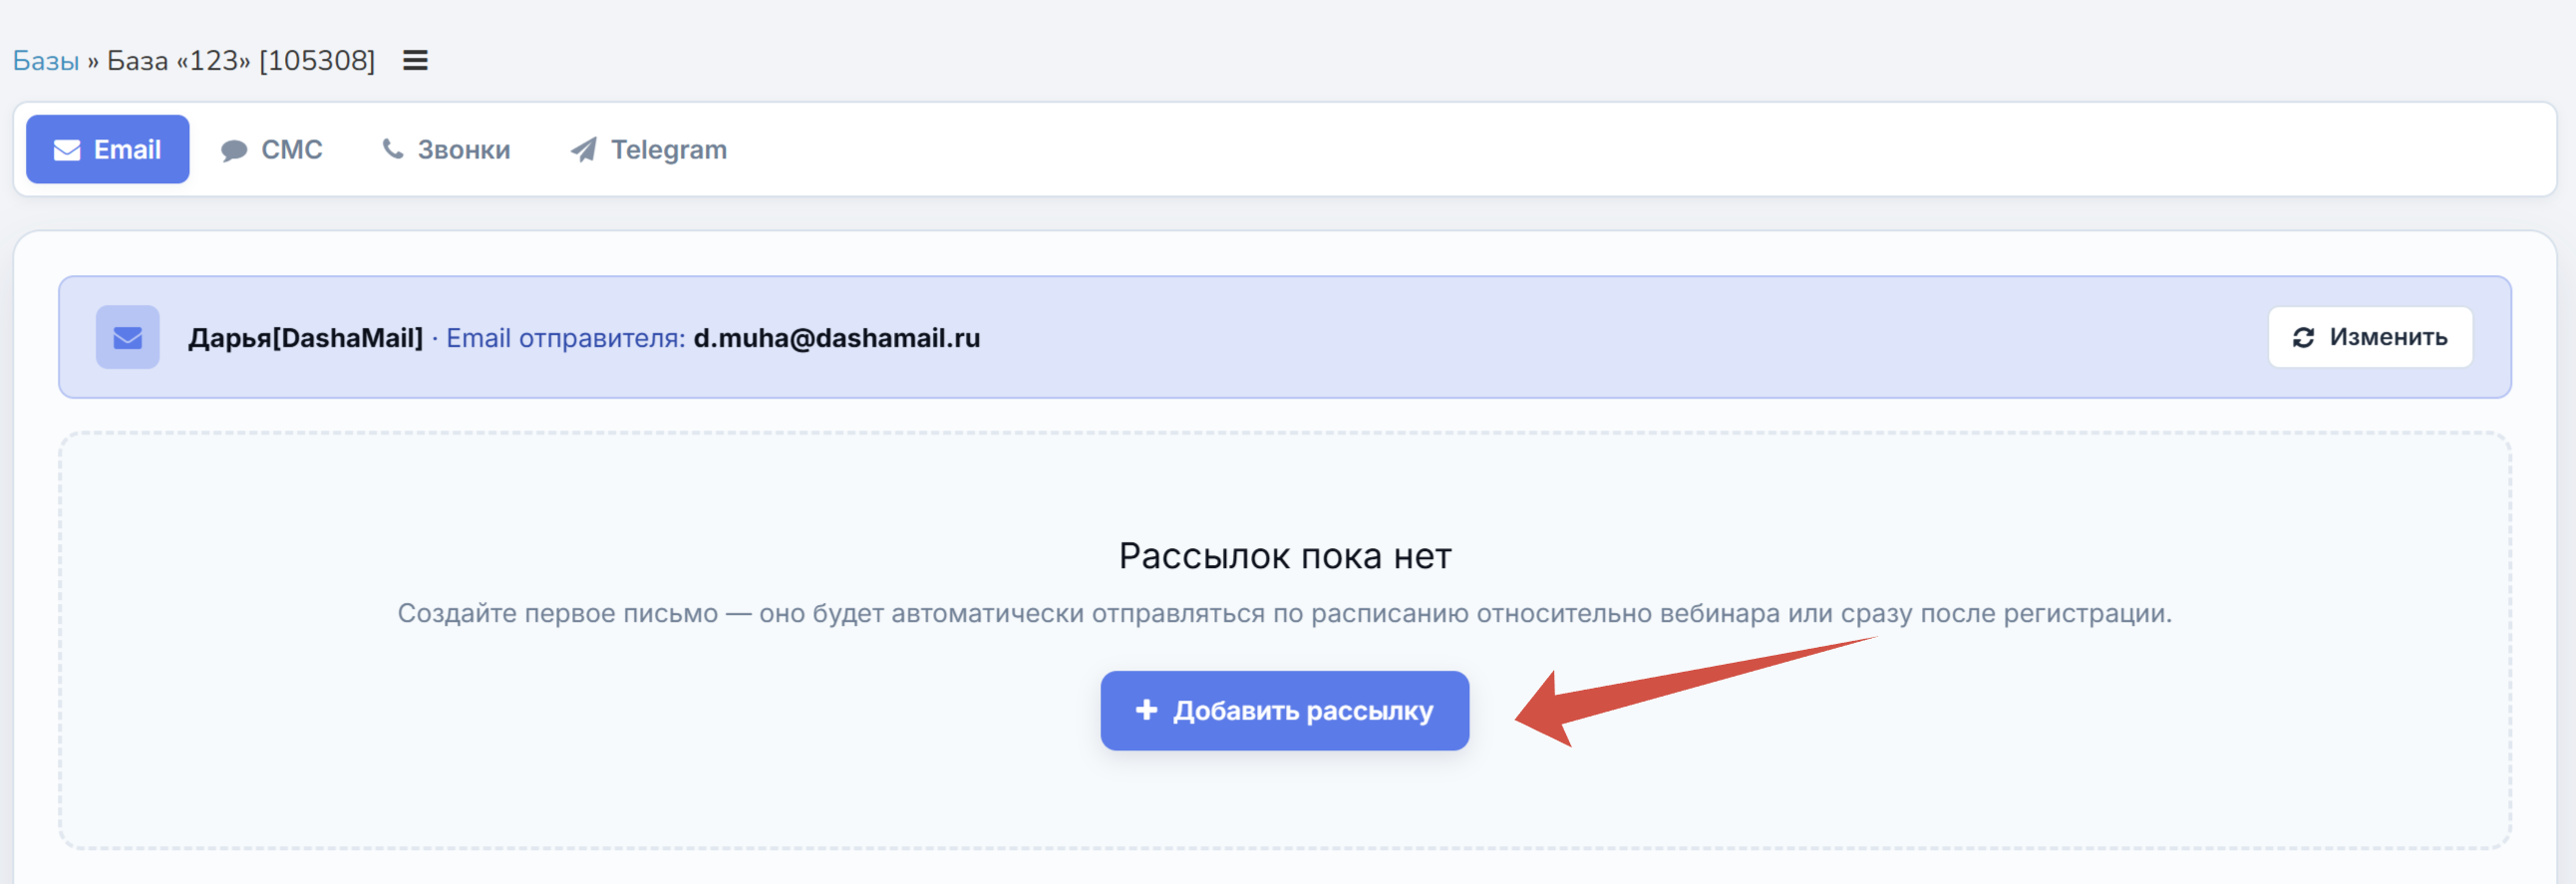Click the sender name Дарья[DashaMail]

pos(306,338)
